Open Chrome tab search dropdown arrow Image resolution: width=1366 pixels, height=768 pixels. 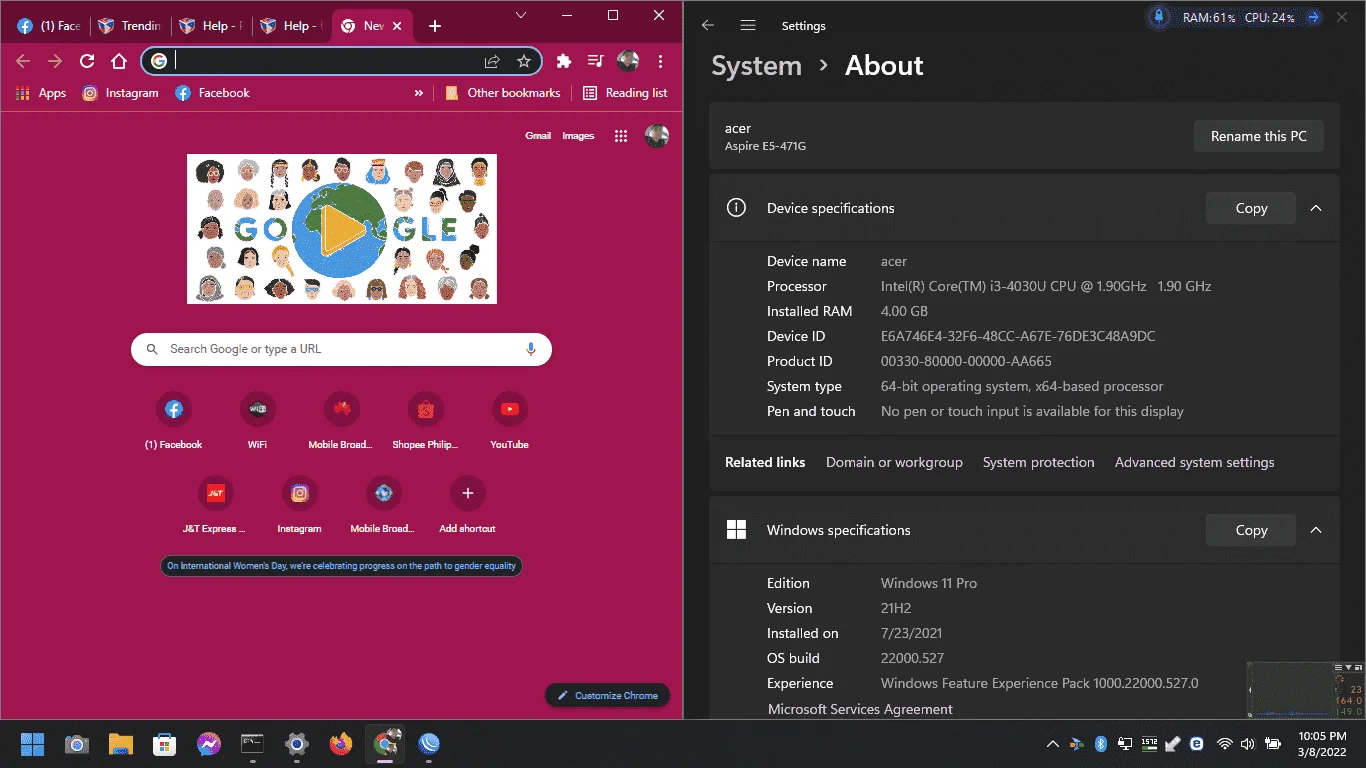click(x=521, y=15)
